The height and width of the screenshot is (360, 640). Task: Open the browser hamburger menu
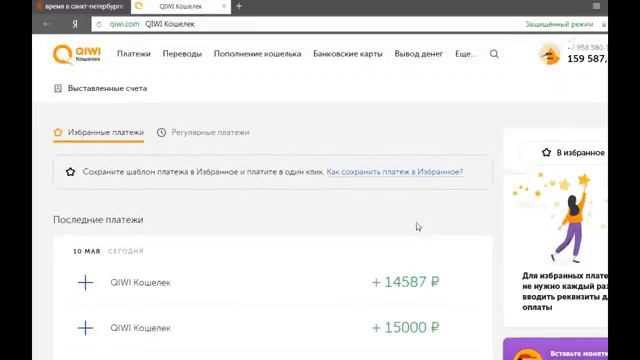[x=596, y=6]
